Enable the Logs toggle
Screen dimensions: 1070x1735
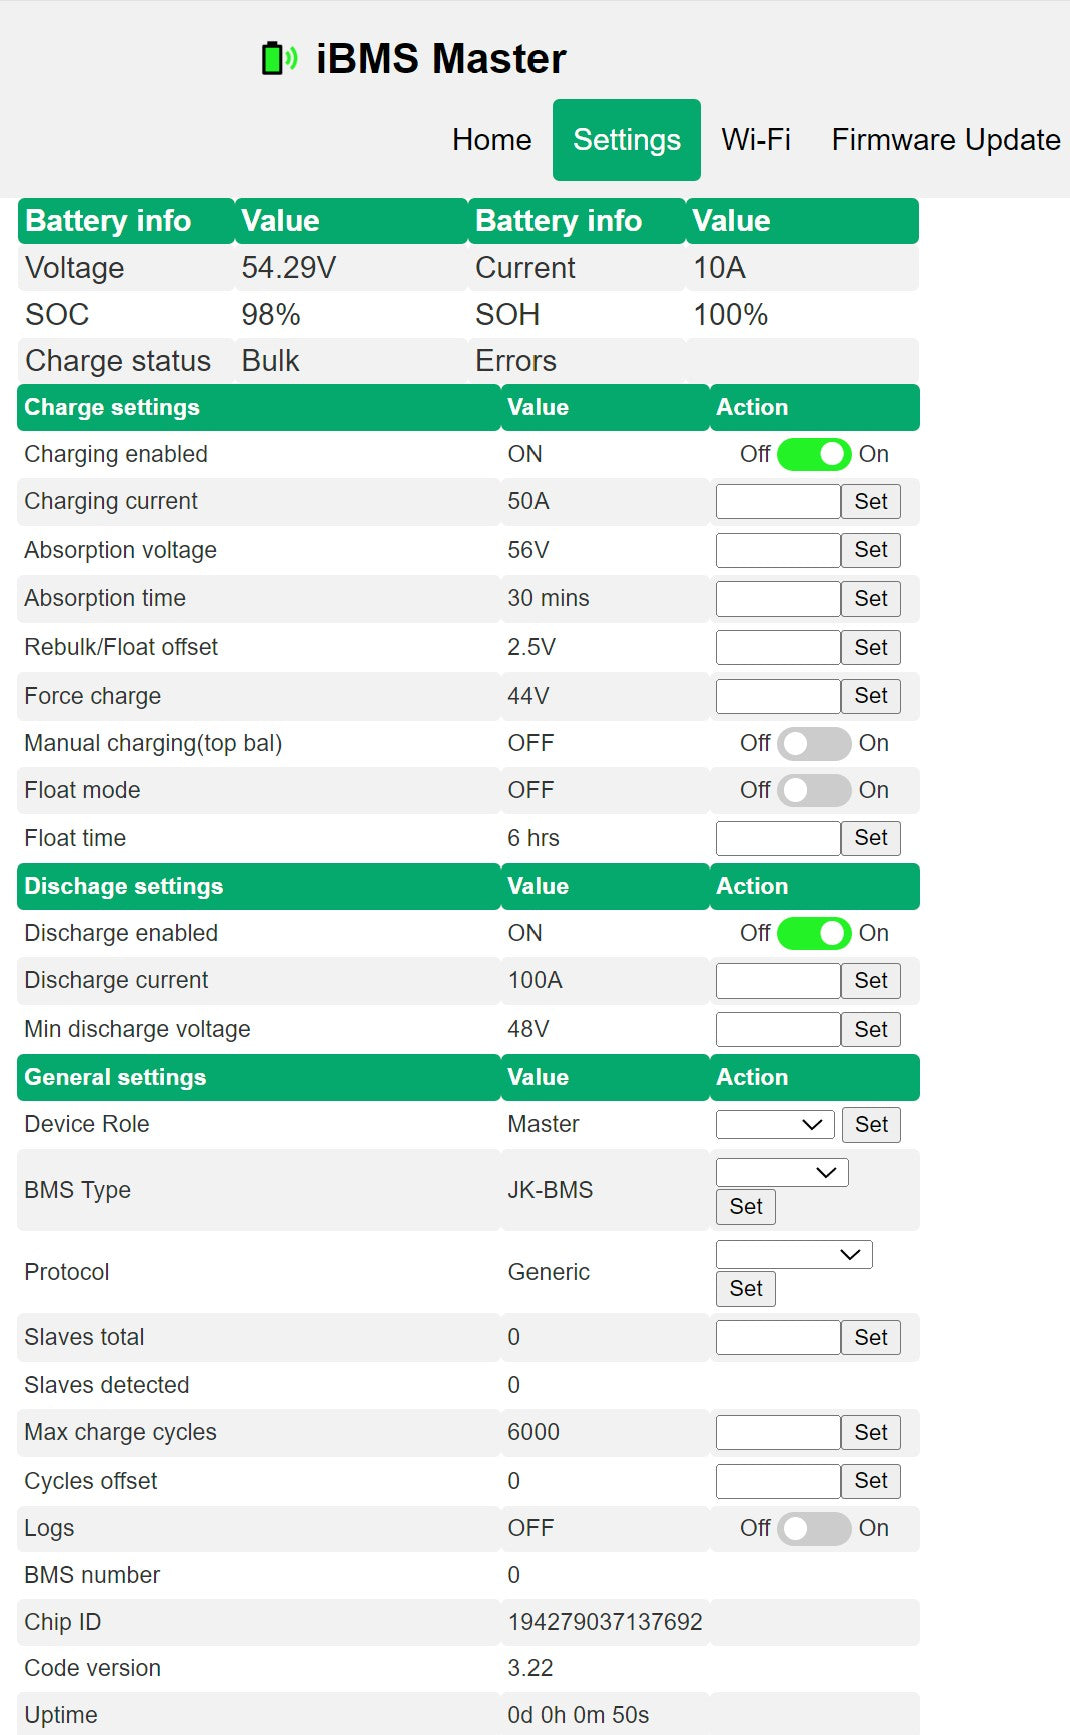(x=814, y=1528)
